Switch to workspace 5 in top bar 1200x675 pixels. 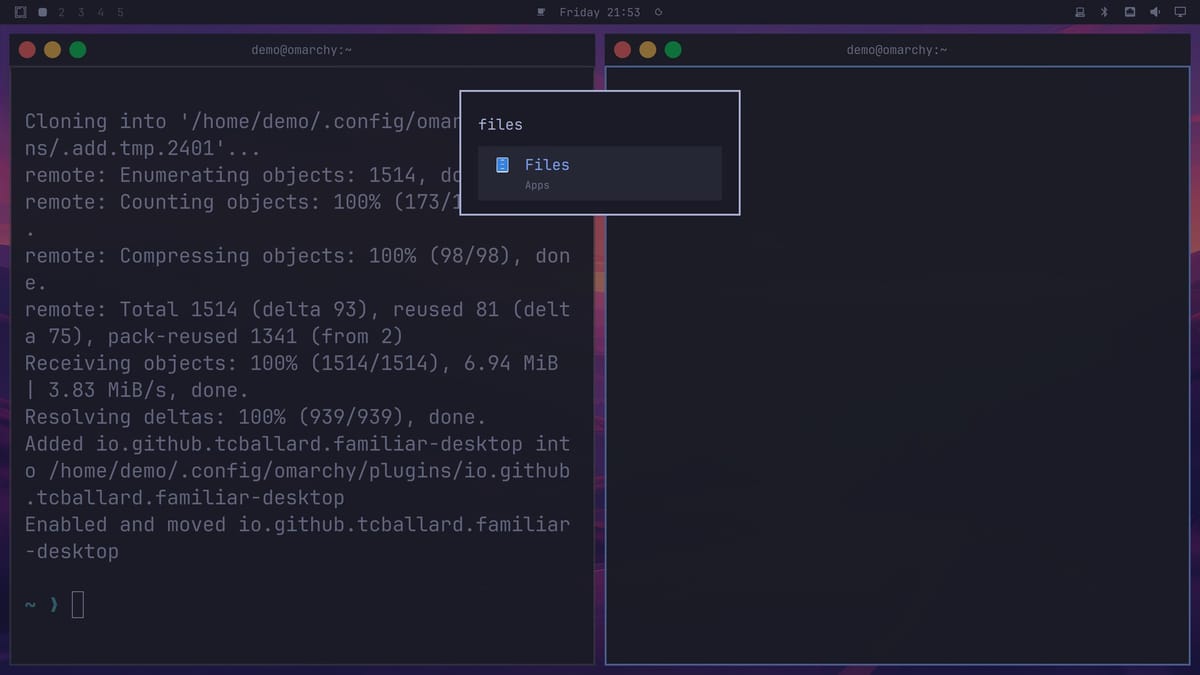(x=120, y=12)
